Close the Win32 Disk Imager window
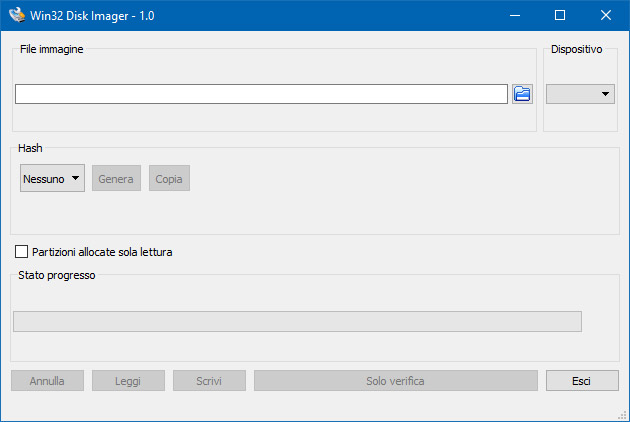The width and height of the screenshot is (630, 422). tap(606, 15)
